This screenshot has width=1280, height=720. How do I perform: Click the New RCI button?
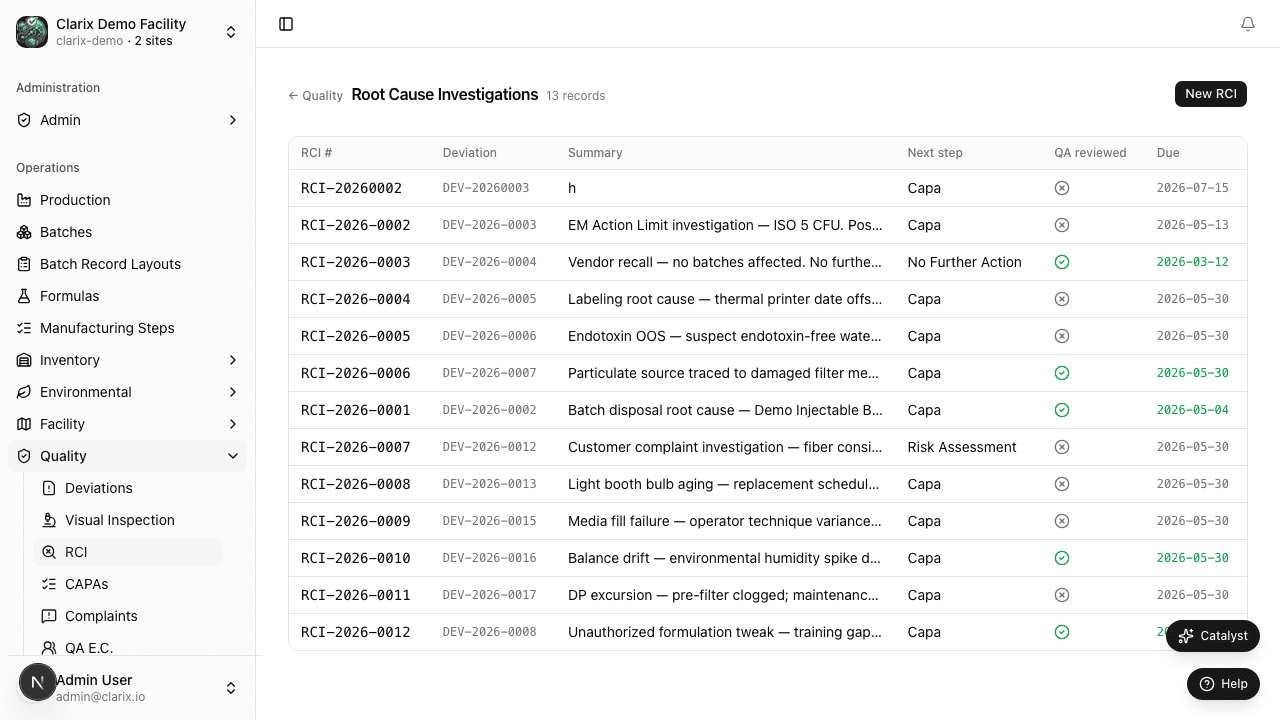[x=1211, y=94]
